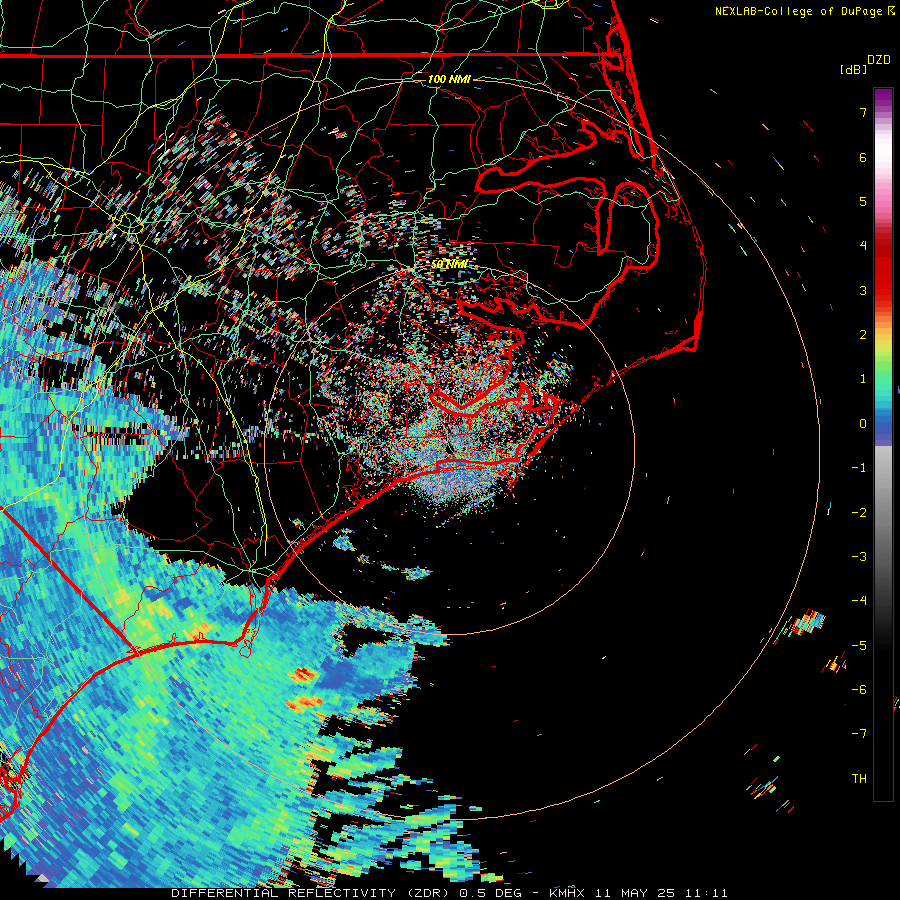900x900 pixels.
Task: Select the 4 dB scale label
Action: [x=863, y=246]
